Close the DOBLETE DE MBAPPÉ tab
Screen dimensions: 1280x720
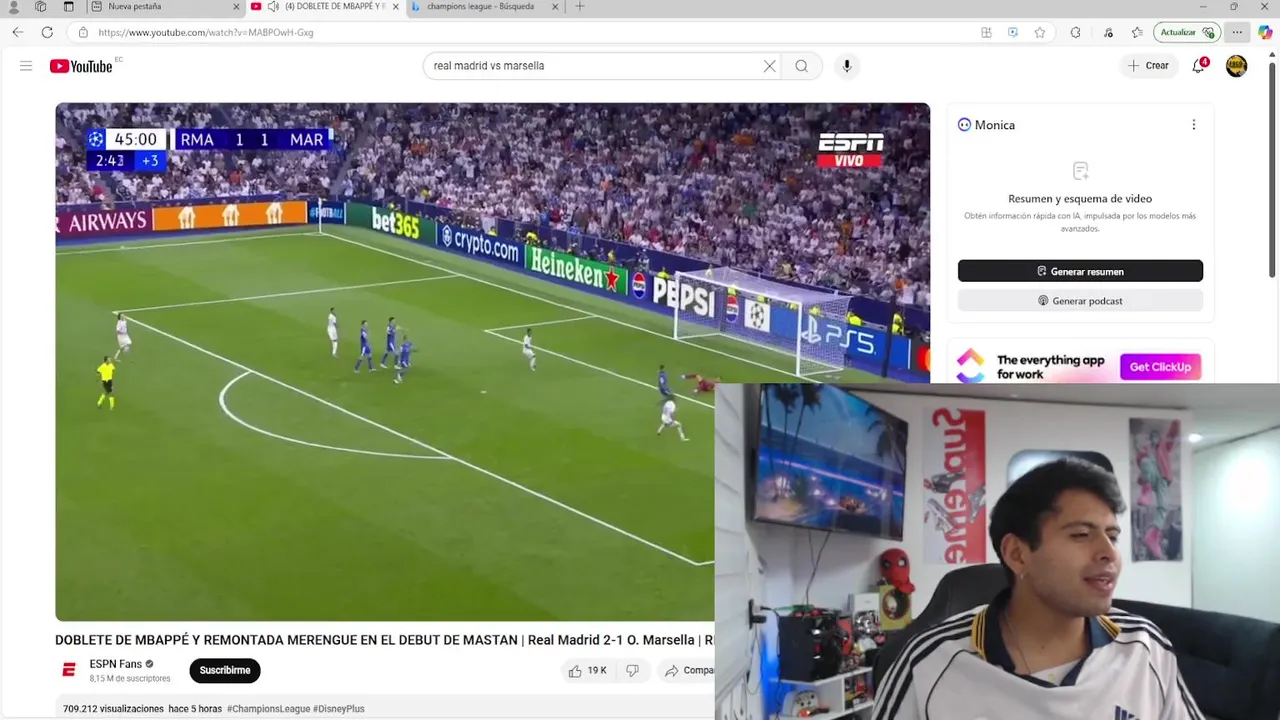pos(396,7)
